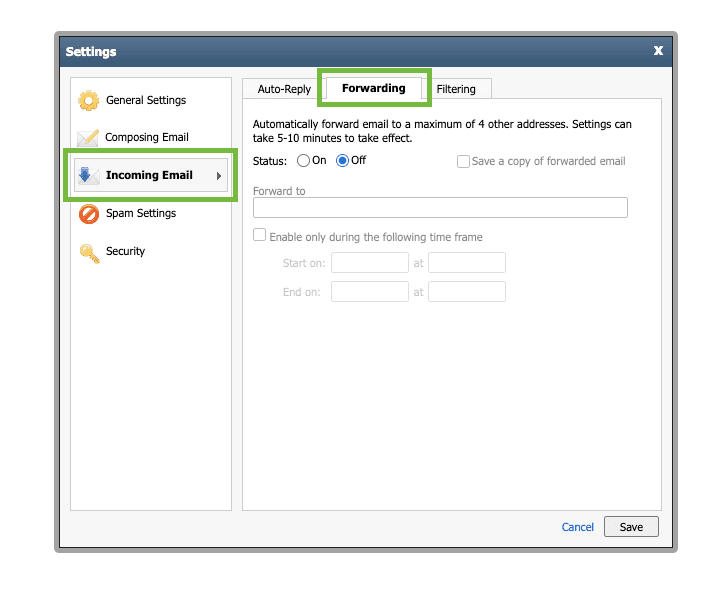Expand the Incoming Email arrow
Screen dimensions: 728x593
[219, 176]
